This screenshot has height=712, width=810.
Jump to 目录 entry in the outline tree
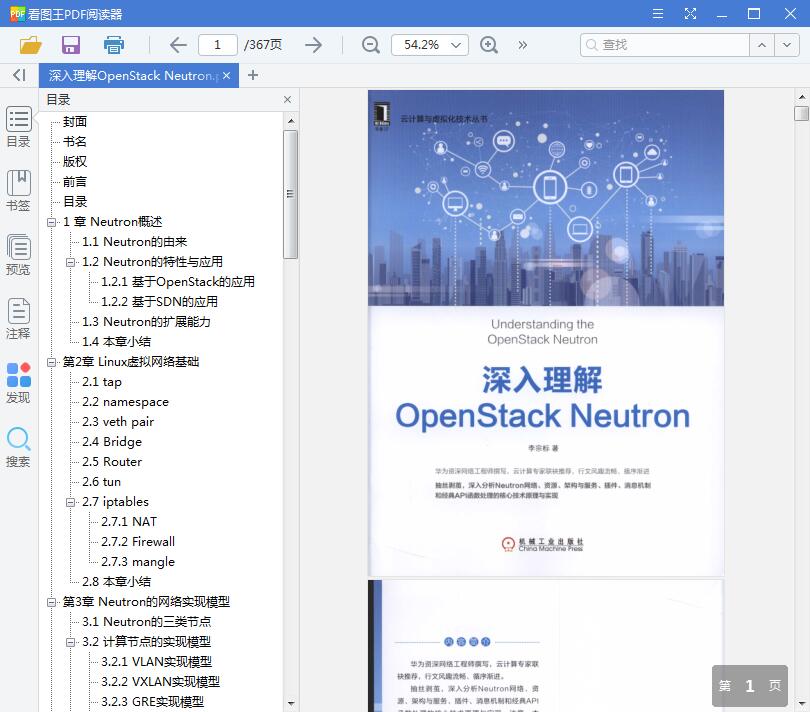[x=75, y=202]
